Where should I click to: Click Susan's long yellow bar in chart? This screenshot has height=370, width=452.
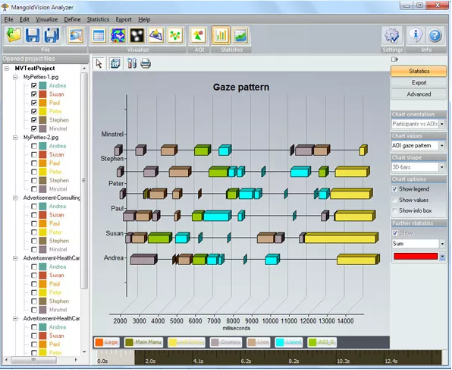(x=341, y=238)
